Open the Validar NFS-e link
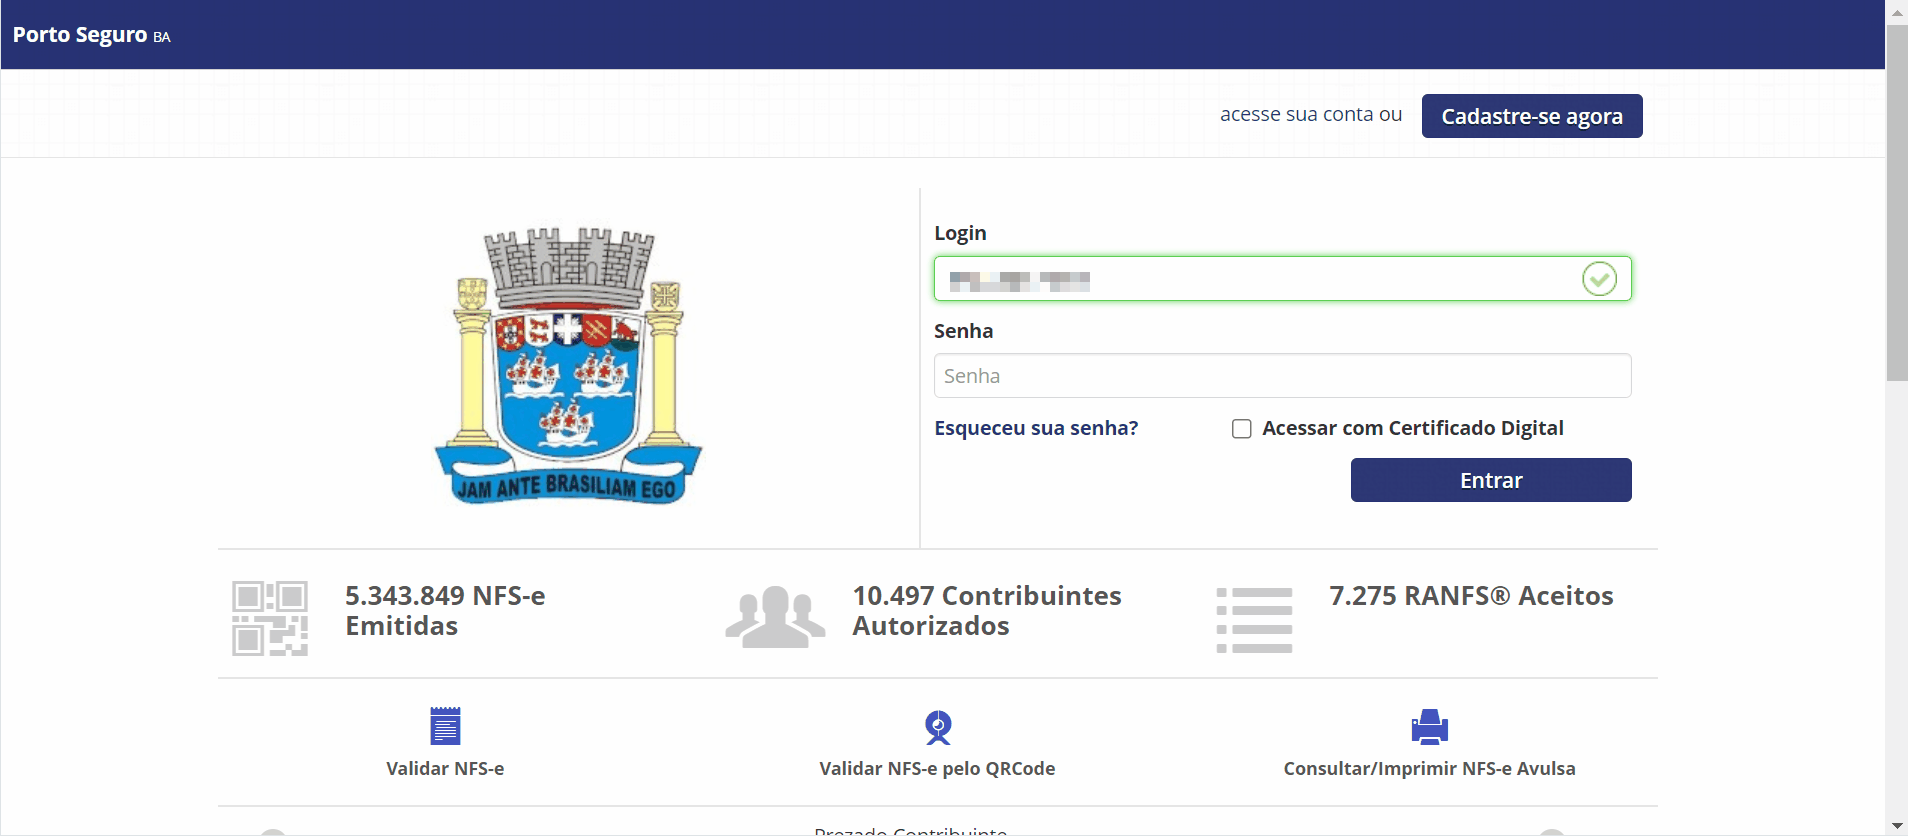Screen dimensions: 1908x836 click(x=445, y=768)
